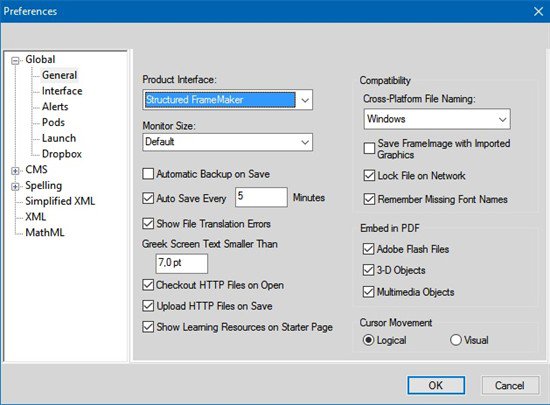This screenshot has height=405, width=550.
Task: Open the Dropbox preferences page
Action: pos(62,154)
